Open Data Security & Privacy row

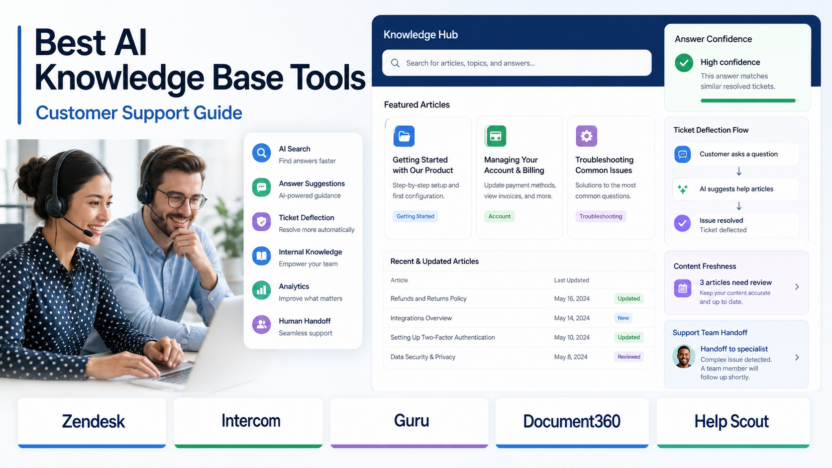click(518, 357)
